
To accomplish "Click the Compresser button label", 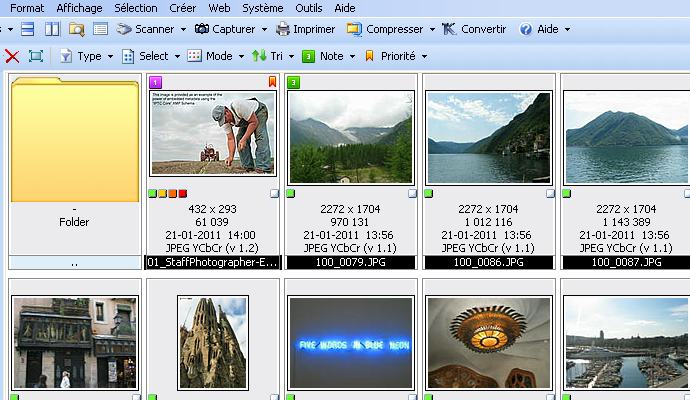I will pos(395,29).
